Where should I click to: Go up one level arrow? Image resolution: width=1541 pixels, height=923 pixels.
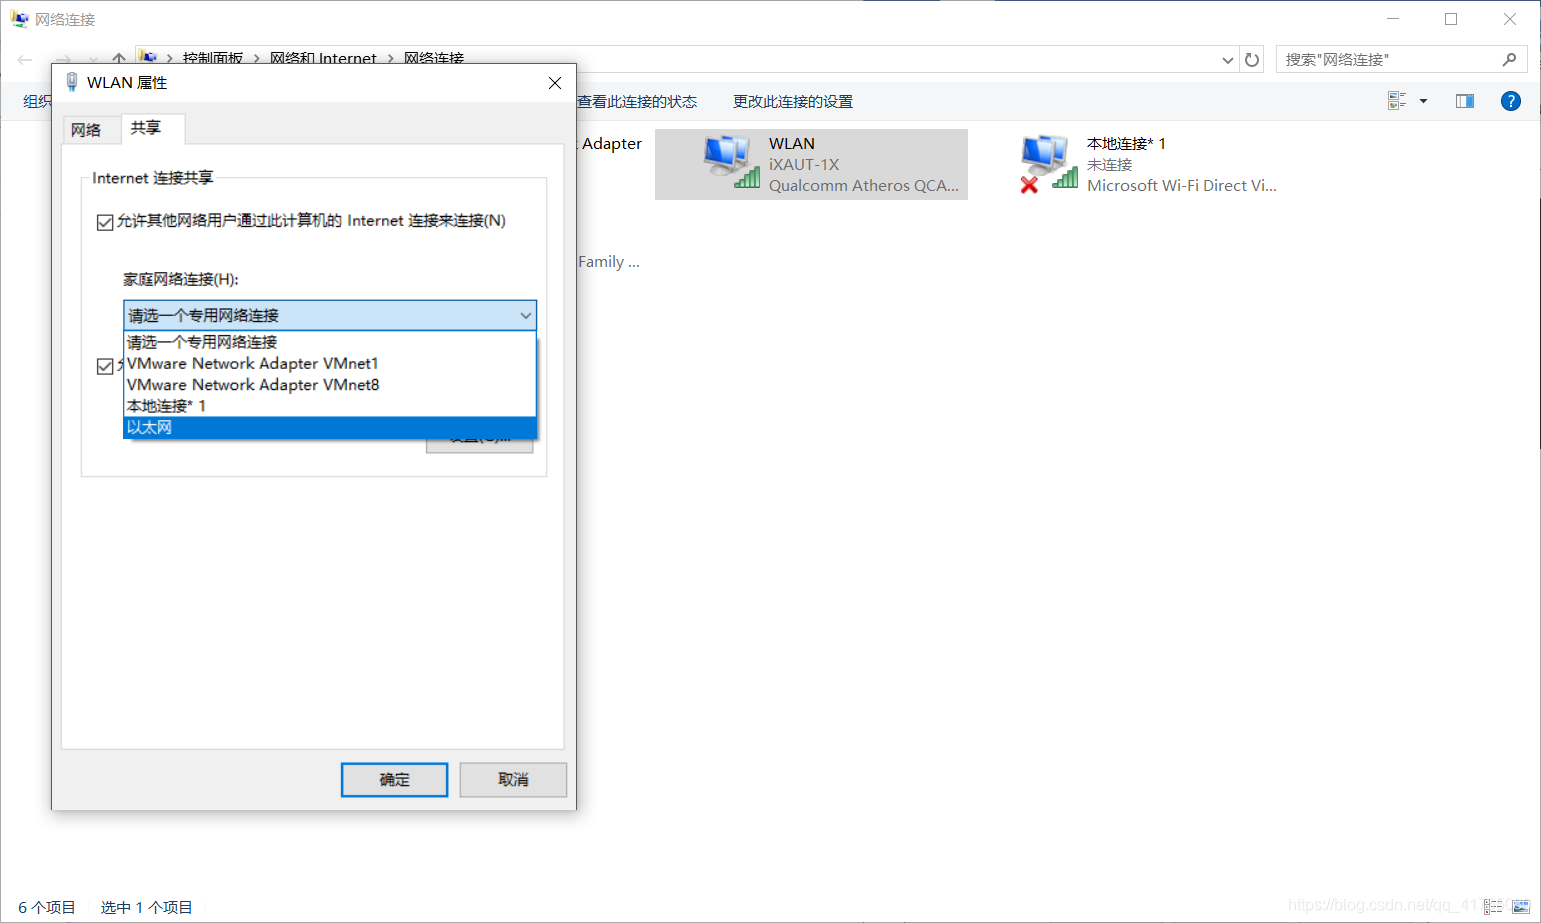[119, 59]
